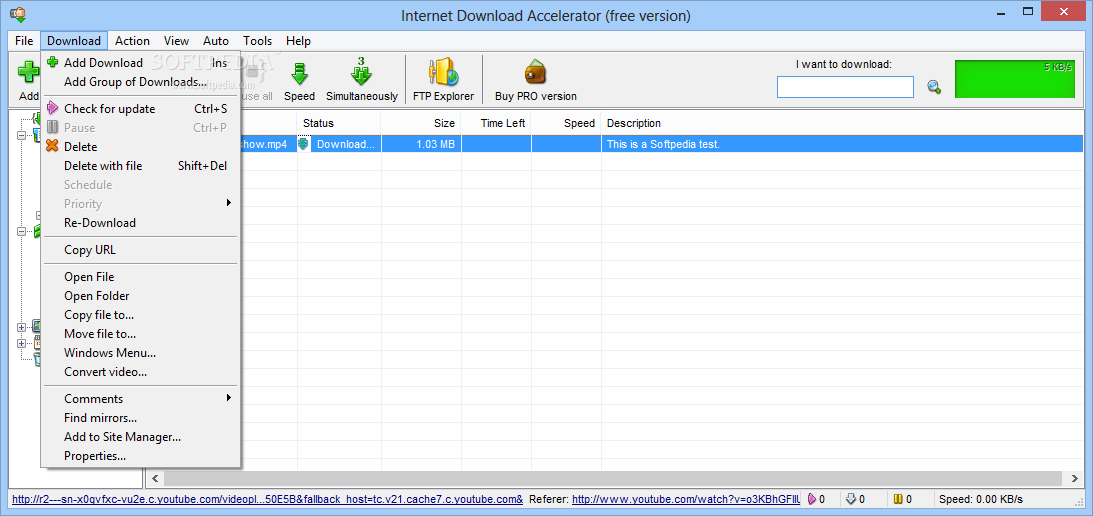Click the Simultaneously downloads toolbar icon

pos(361,72)
